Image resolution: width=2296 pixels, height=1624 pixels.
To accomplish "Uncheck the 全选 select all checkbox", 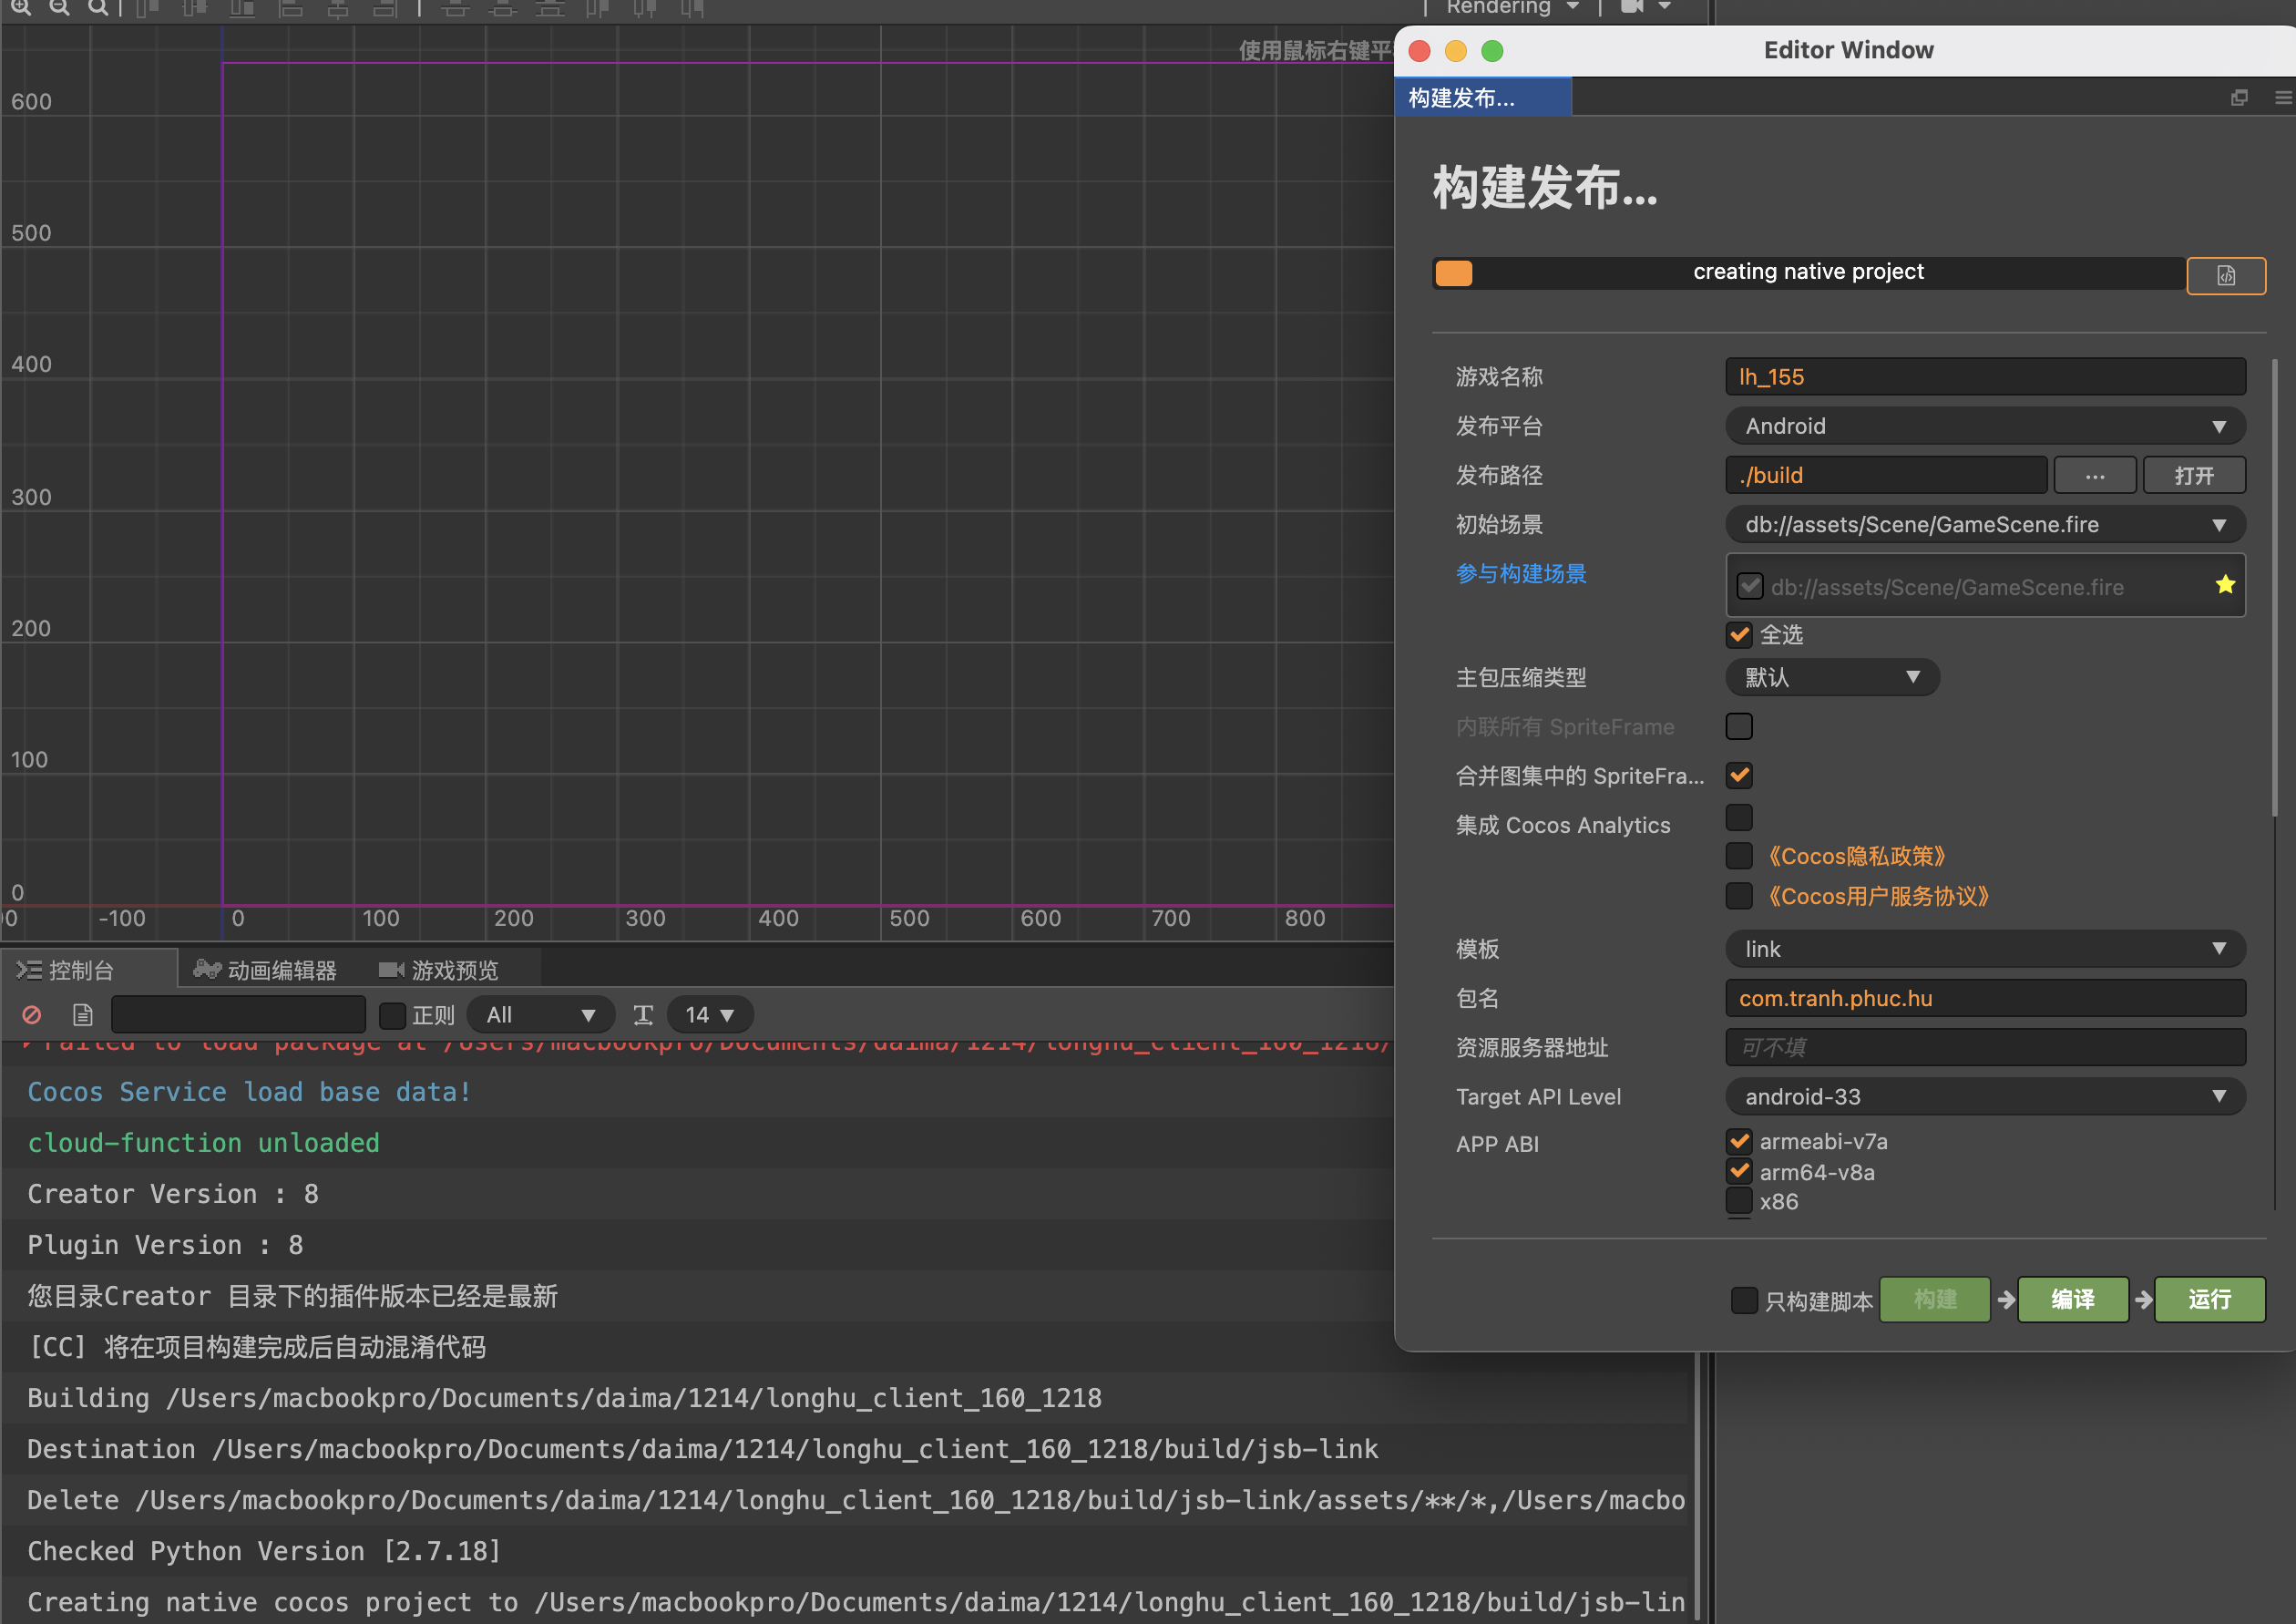I will [1739, 635].
